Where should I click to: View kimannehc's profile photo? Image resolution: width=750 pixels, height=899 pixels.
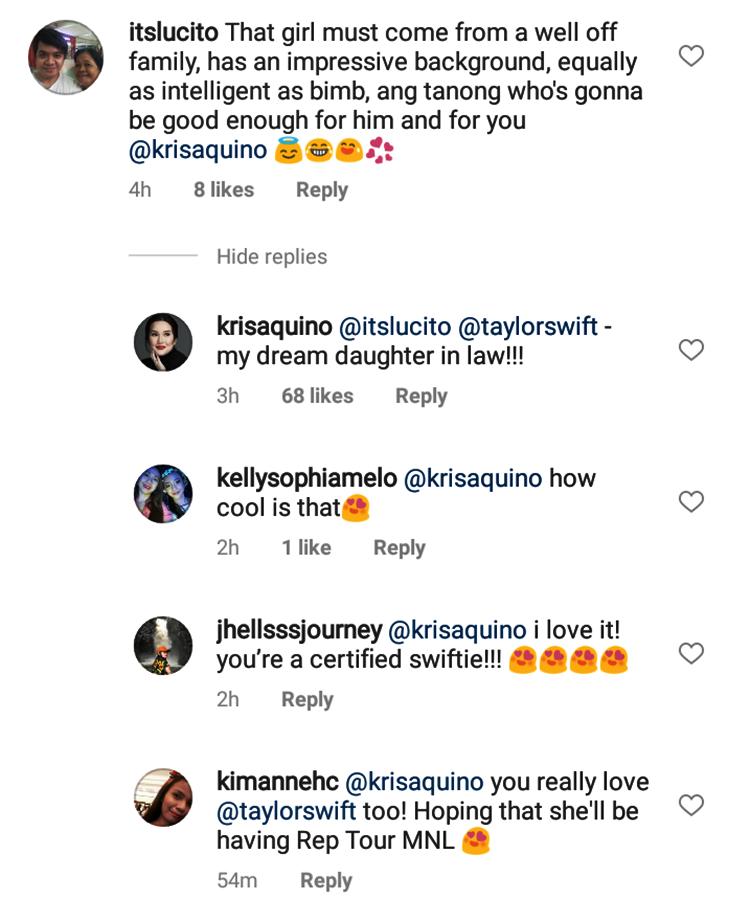coord(163,797)
